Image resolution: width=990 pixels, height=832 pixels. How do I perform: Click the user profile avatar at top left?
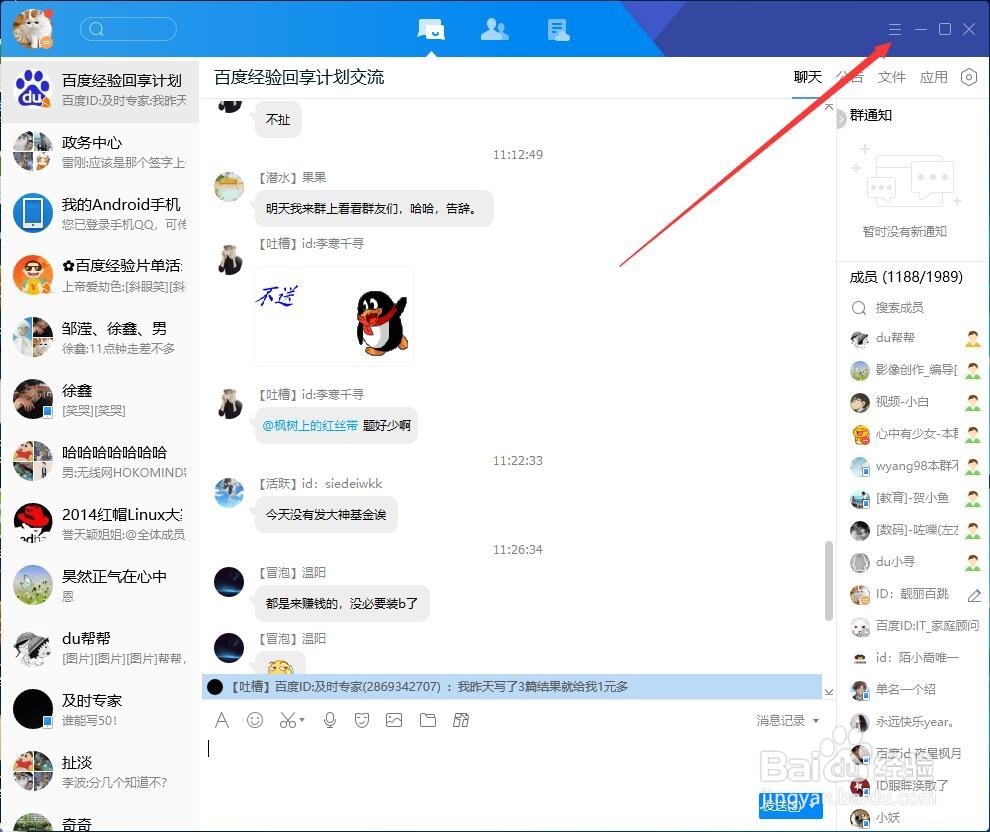[x=33, y=28]
